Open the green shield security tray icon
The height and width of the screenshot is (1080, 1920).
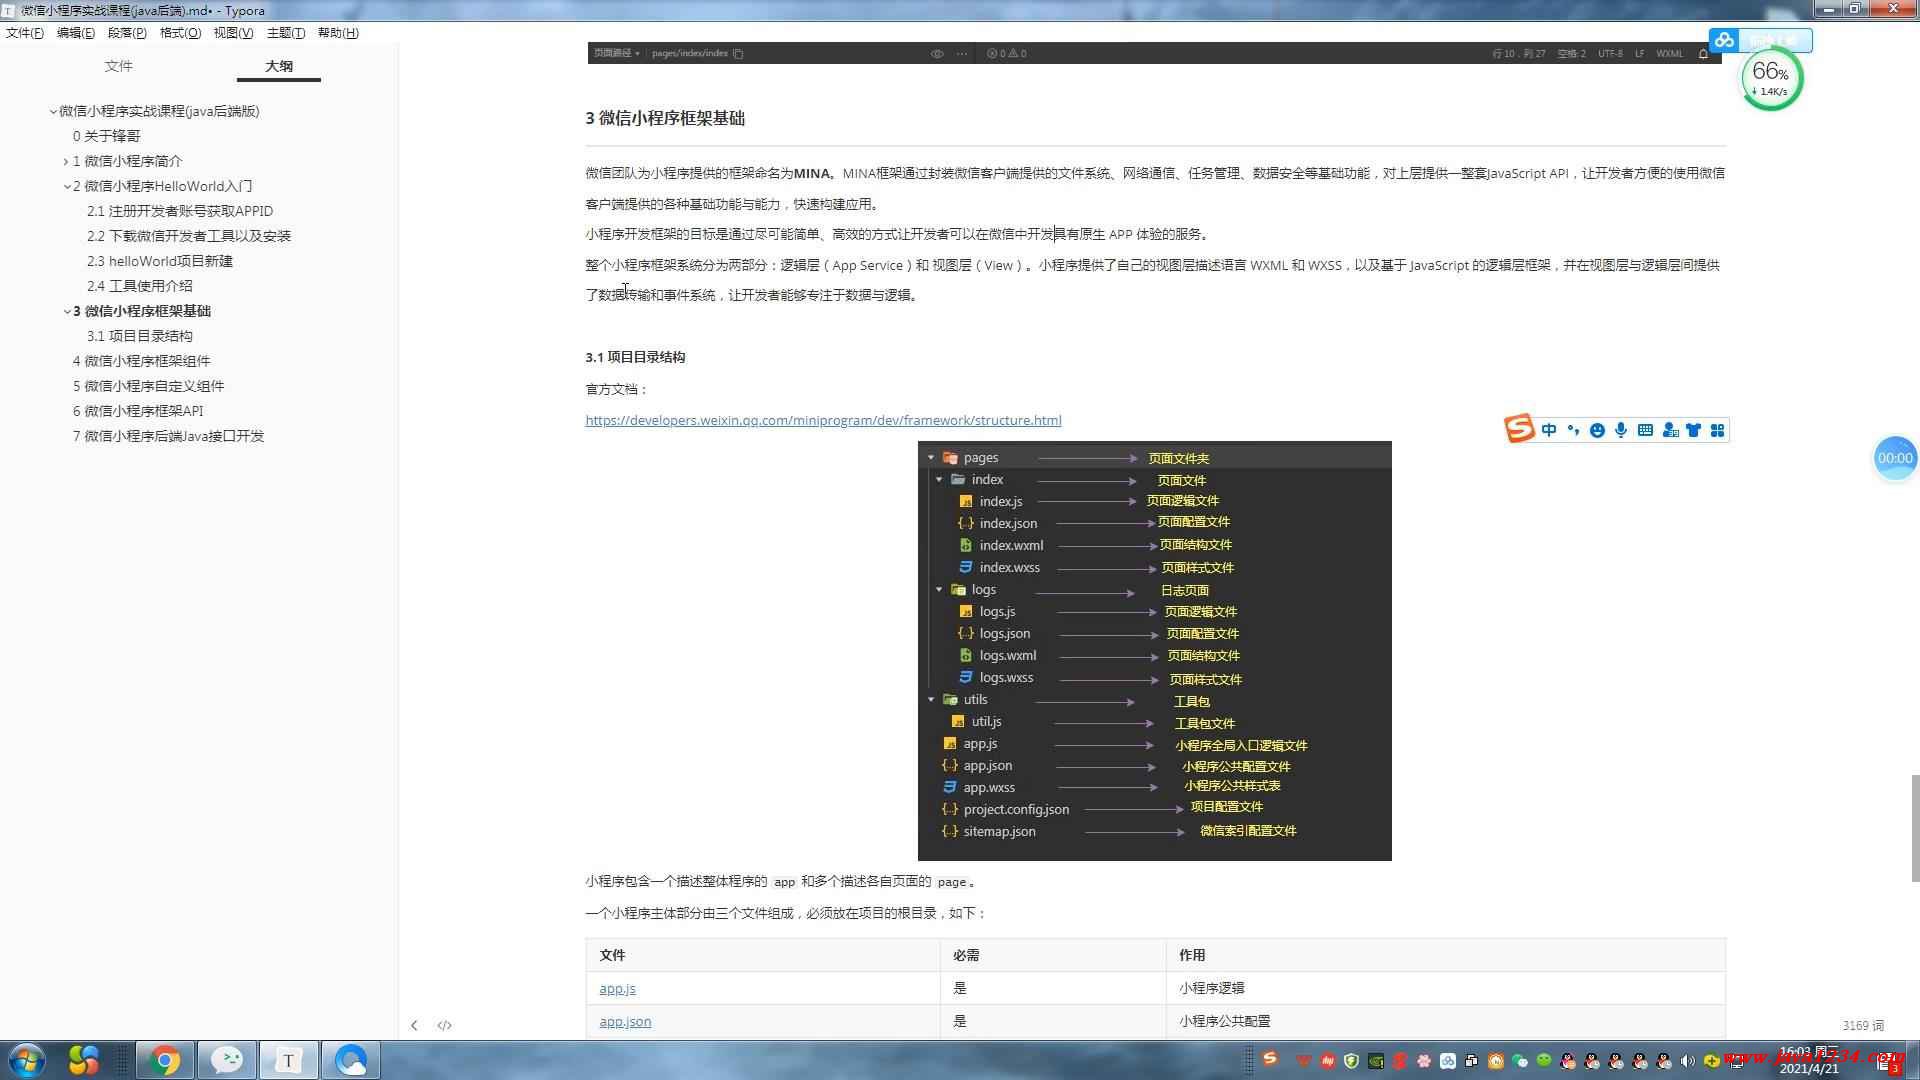point(1352,1061)
